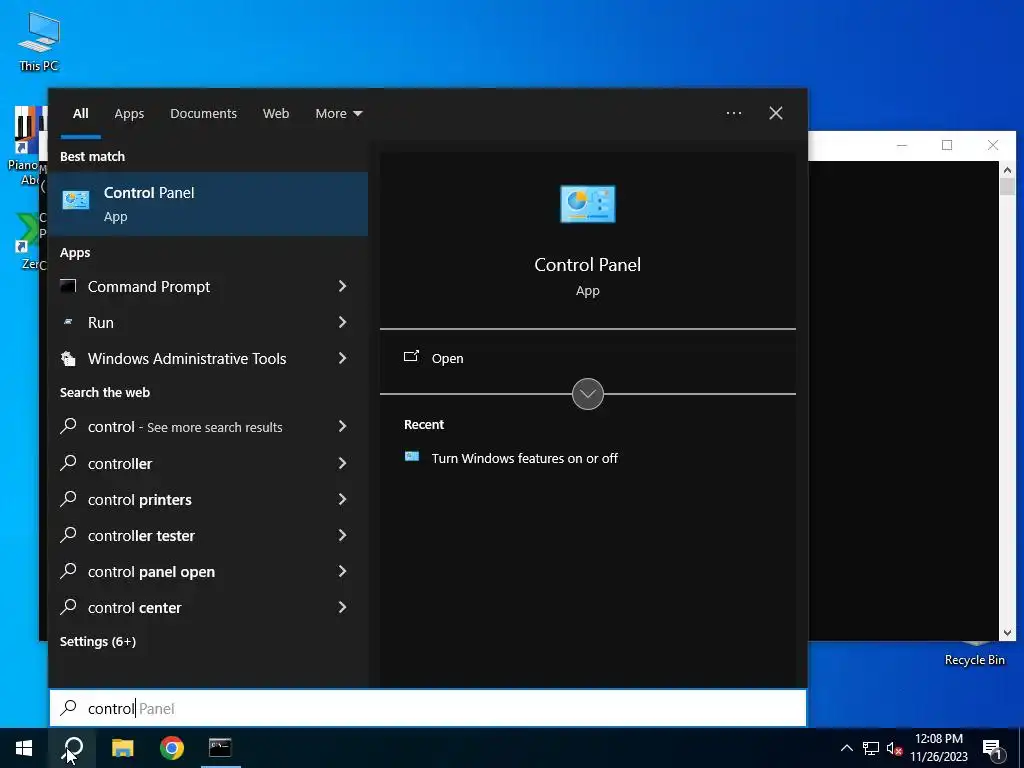
Task: Maximize the background console window
Action: point(947,145)
